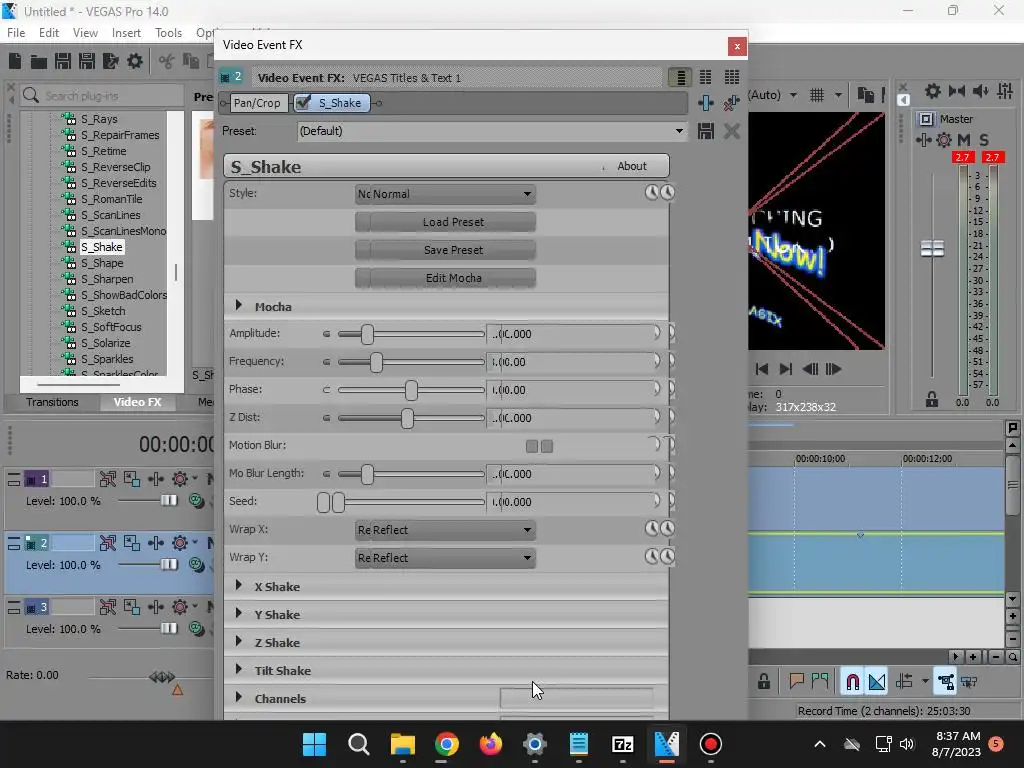The height and width of the screenshot is (768, 1024).
Task: Switch to the Video FX tab
Action: 137,402
